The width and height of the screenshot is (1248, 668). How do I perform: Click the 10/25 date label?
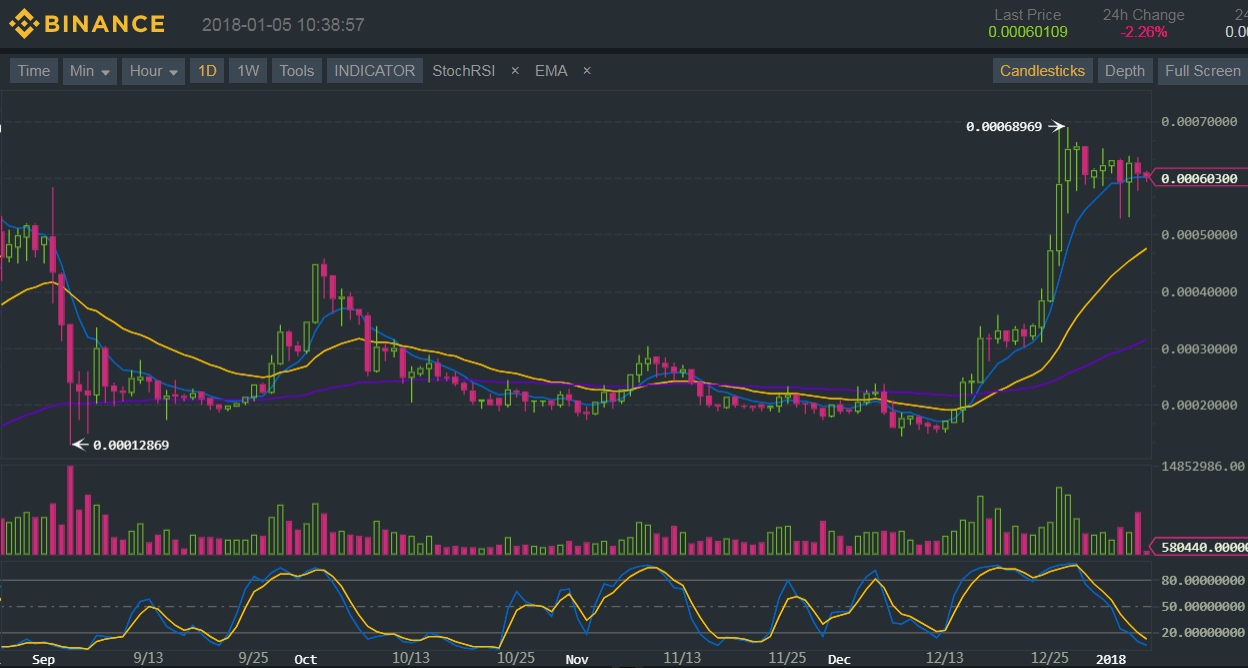516,659
